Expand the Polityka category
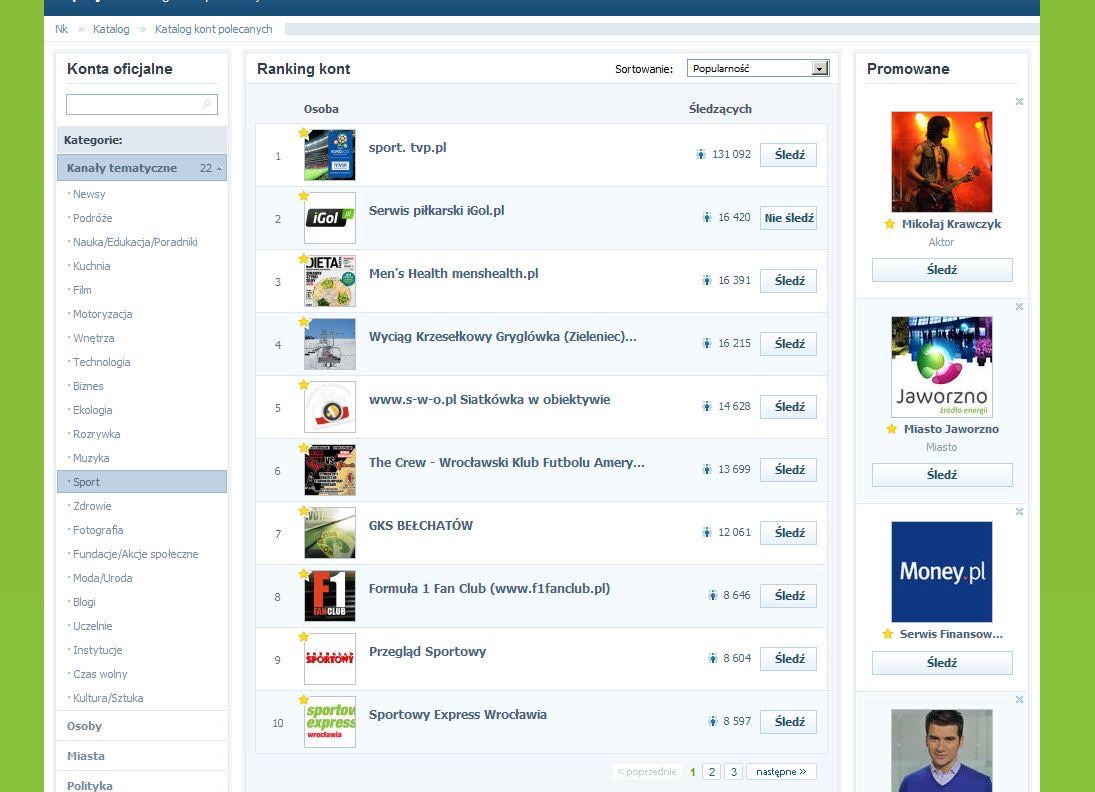 (x=142, y=785)
